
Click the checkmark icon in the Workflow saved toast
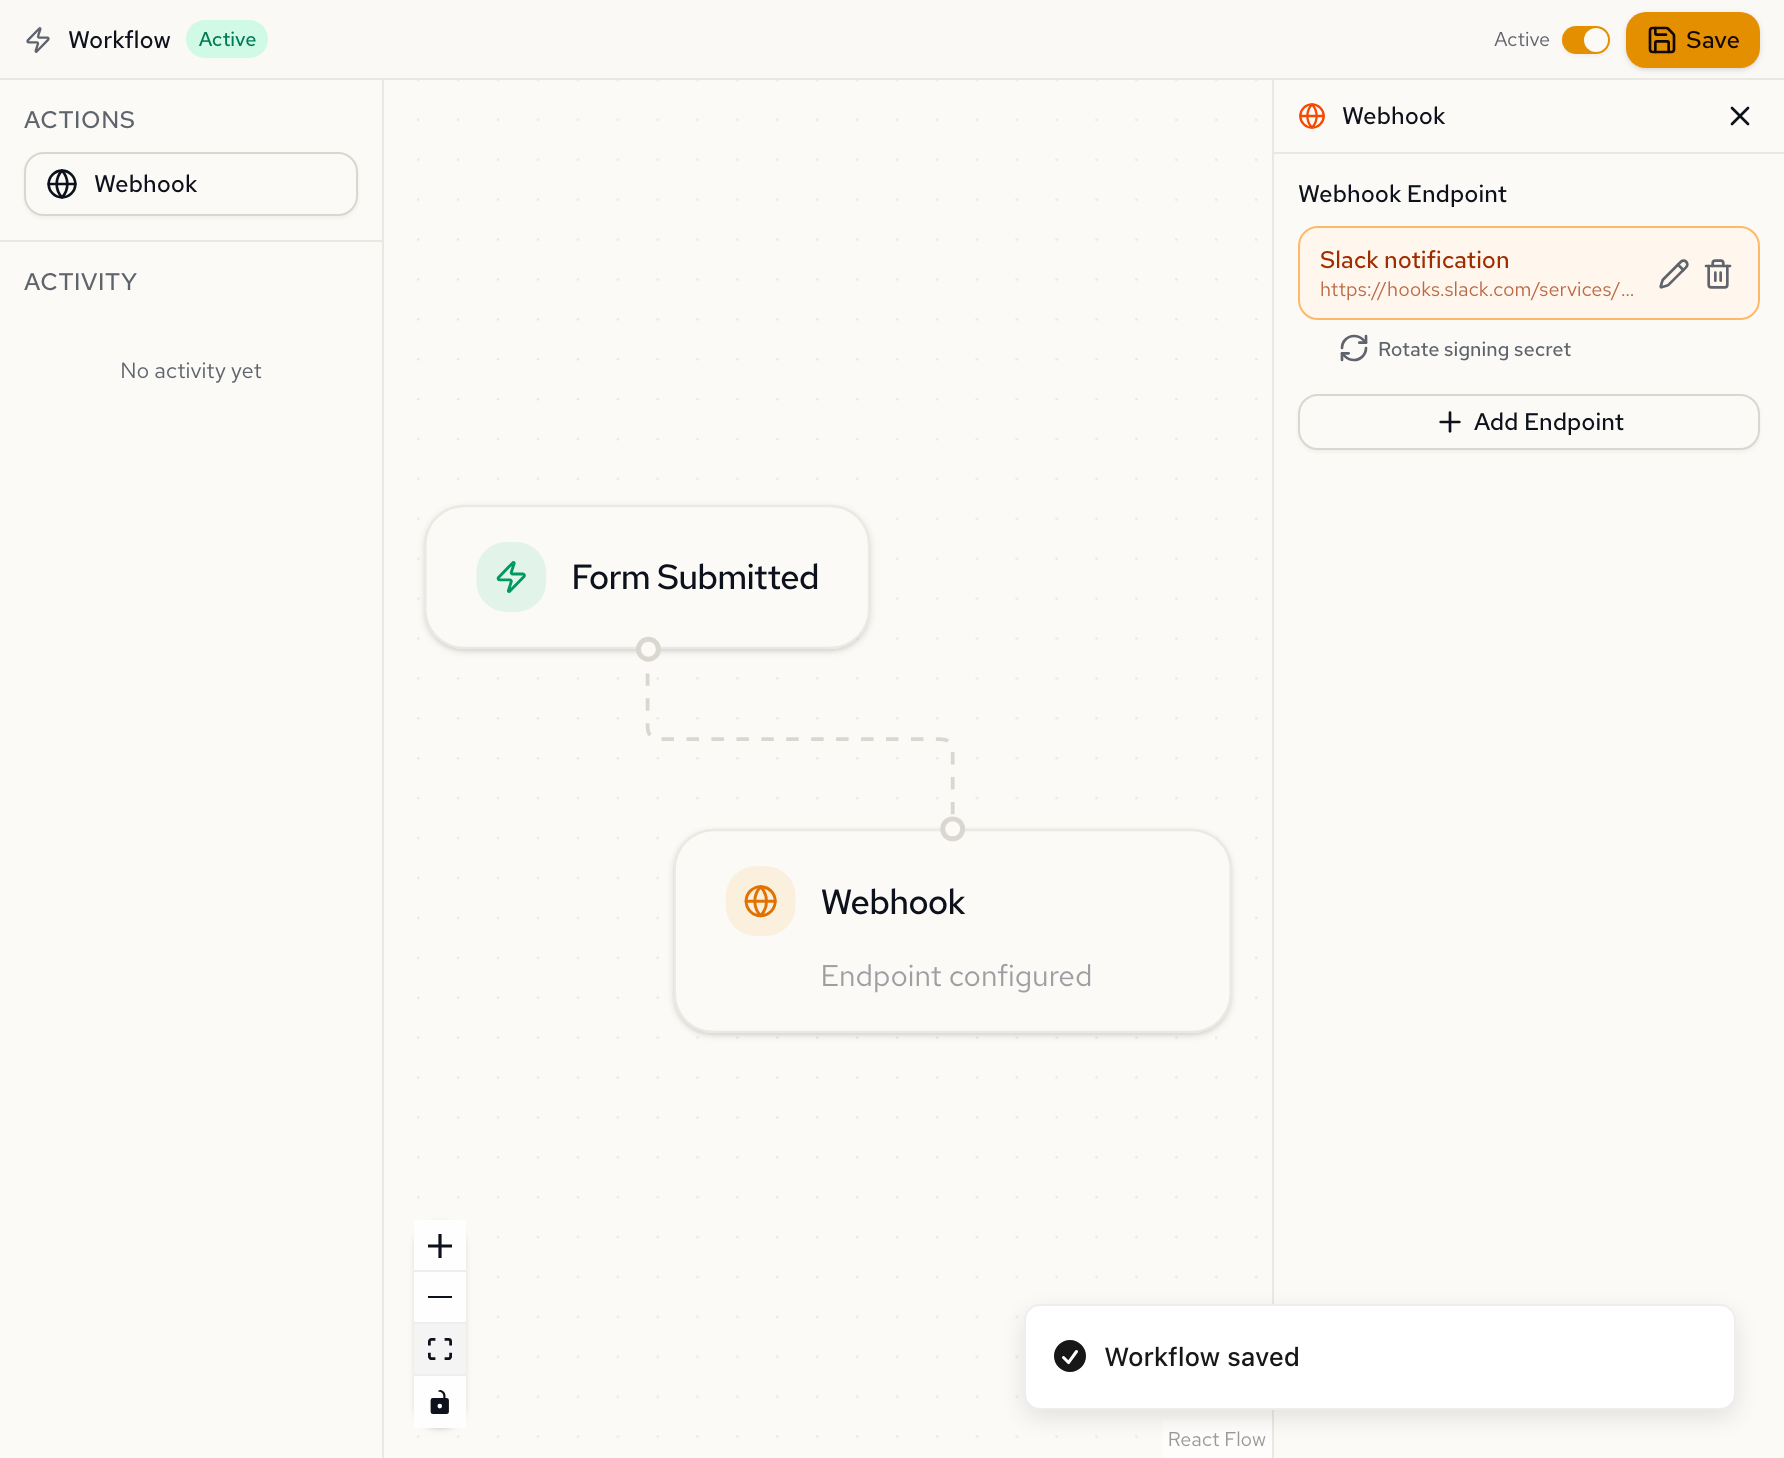(1070, 1357)
